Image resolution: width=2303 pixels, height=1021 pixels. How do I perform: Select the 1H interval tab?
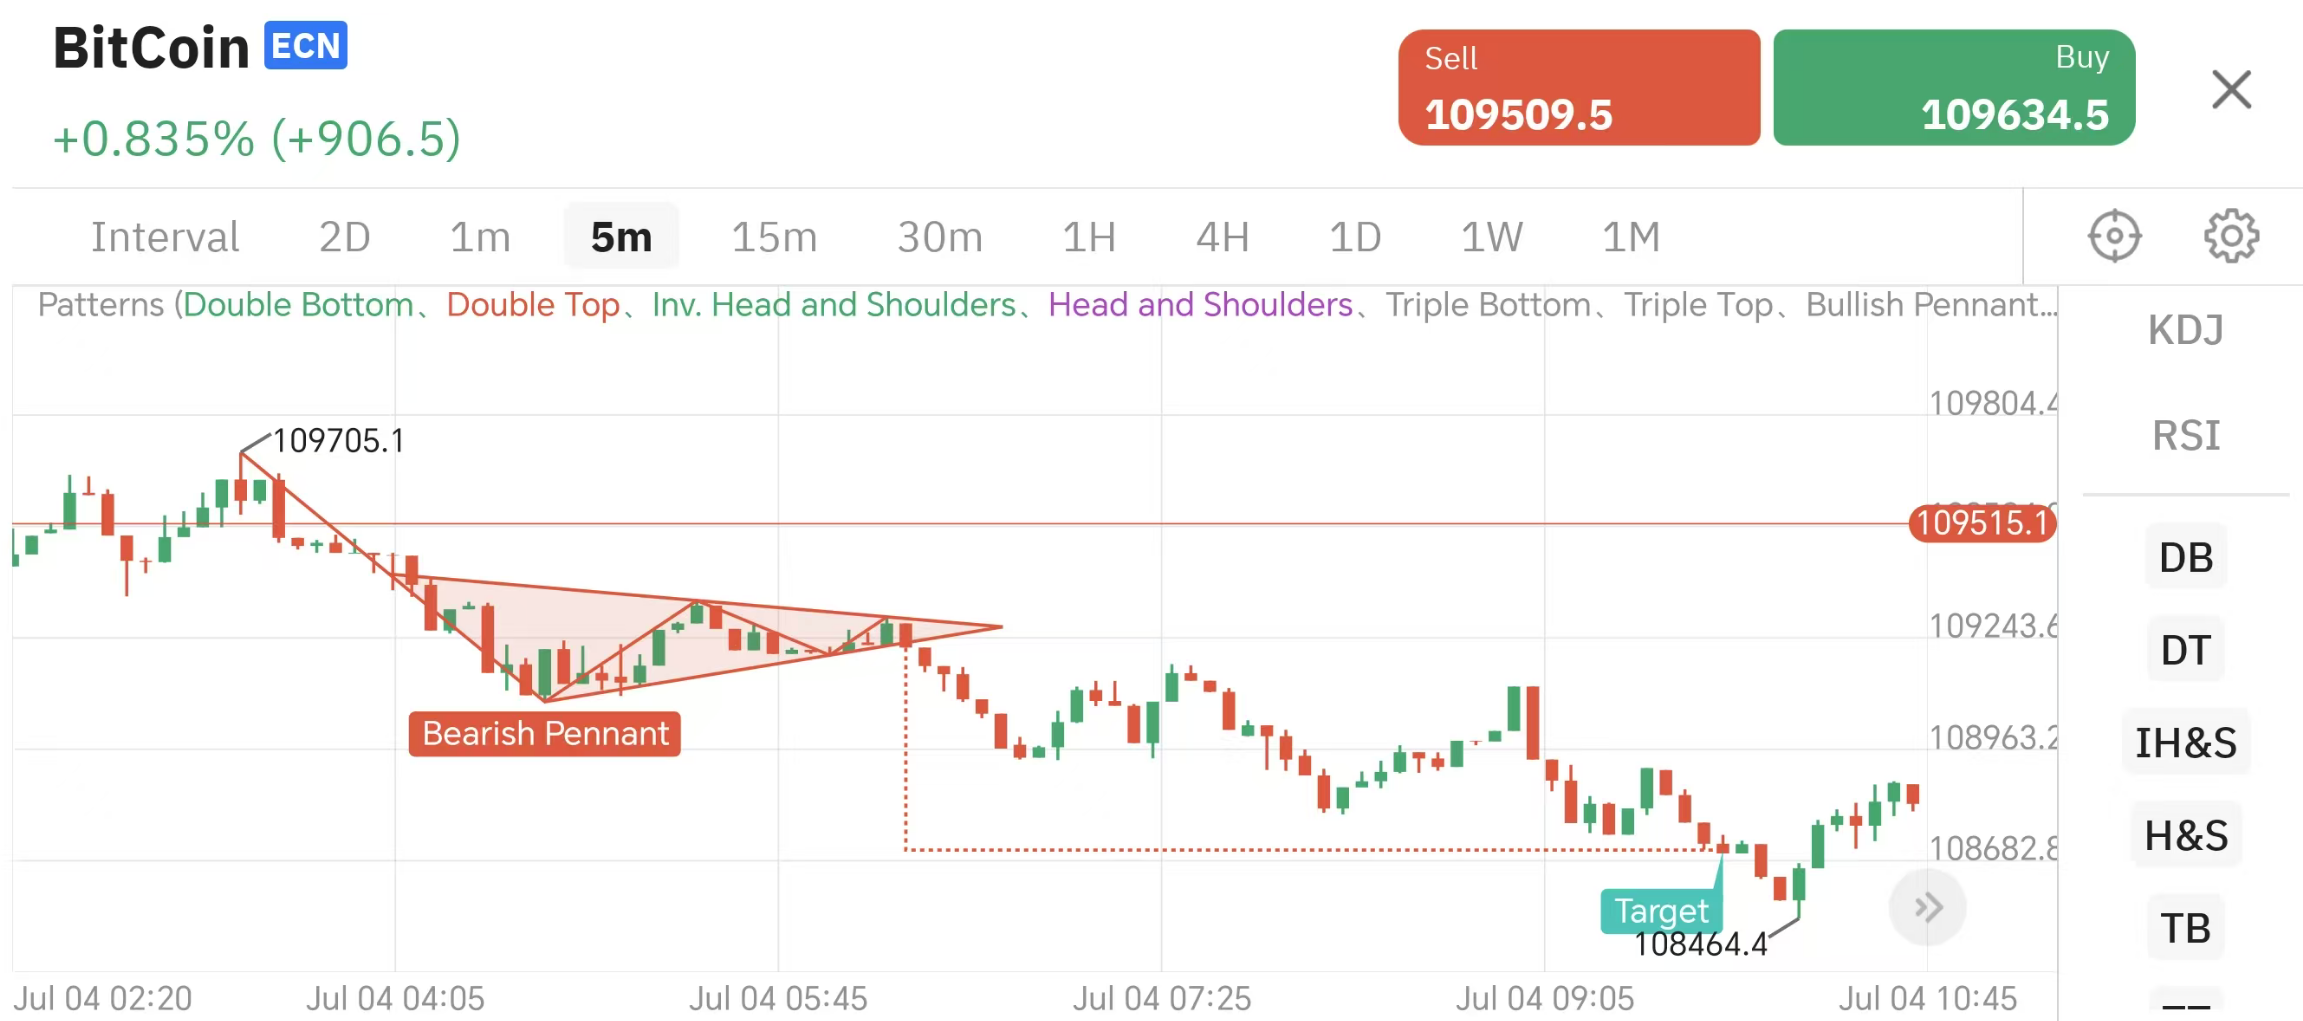click(1088, 238)
